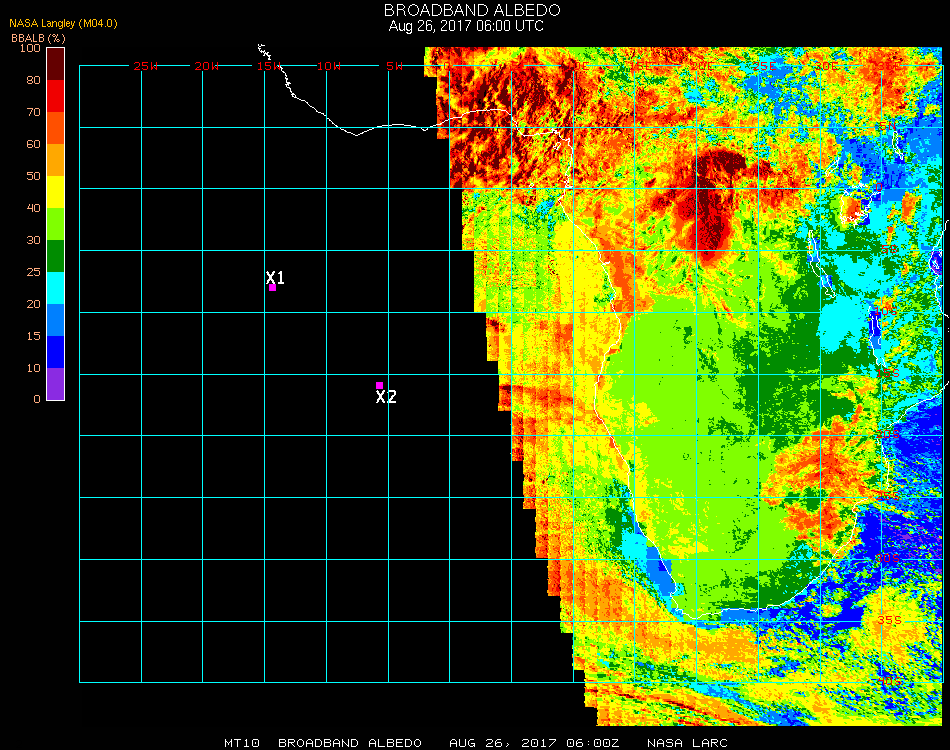This screenshot has height=750, width=950.
Task: Click the 35S latitude label
Action: 889,619
